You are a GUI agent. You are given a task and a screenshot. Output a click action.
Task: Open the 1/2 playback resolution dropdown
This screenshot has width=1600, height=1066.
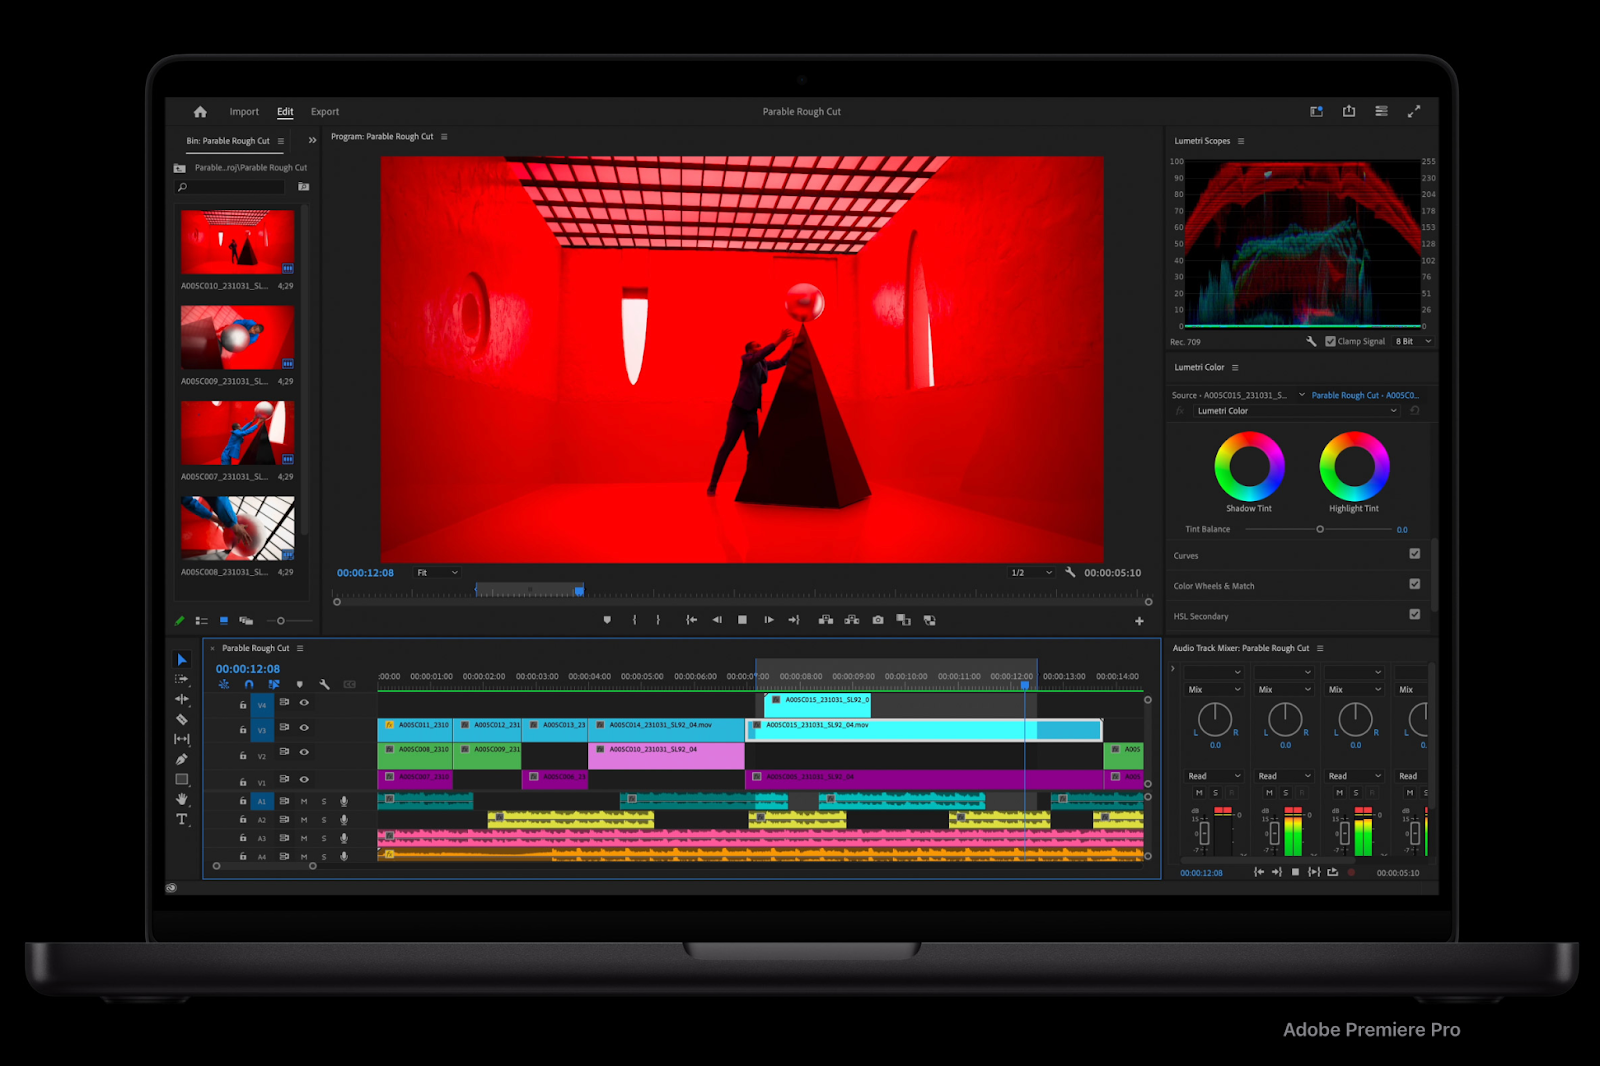coord(1032,573)
